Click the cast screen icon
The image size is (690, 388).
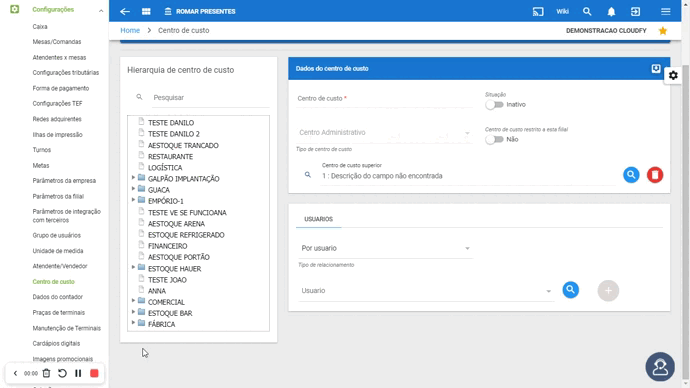[x=538, y=11]
